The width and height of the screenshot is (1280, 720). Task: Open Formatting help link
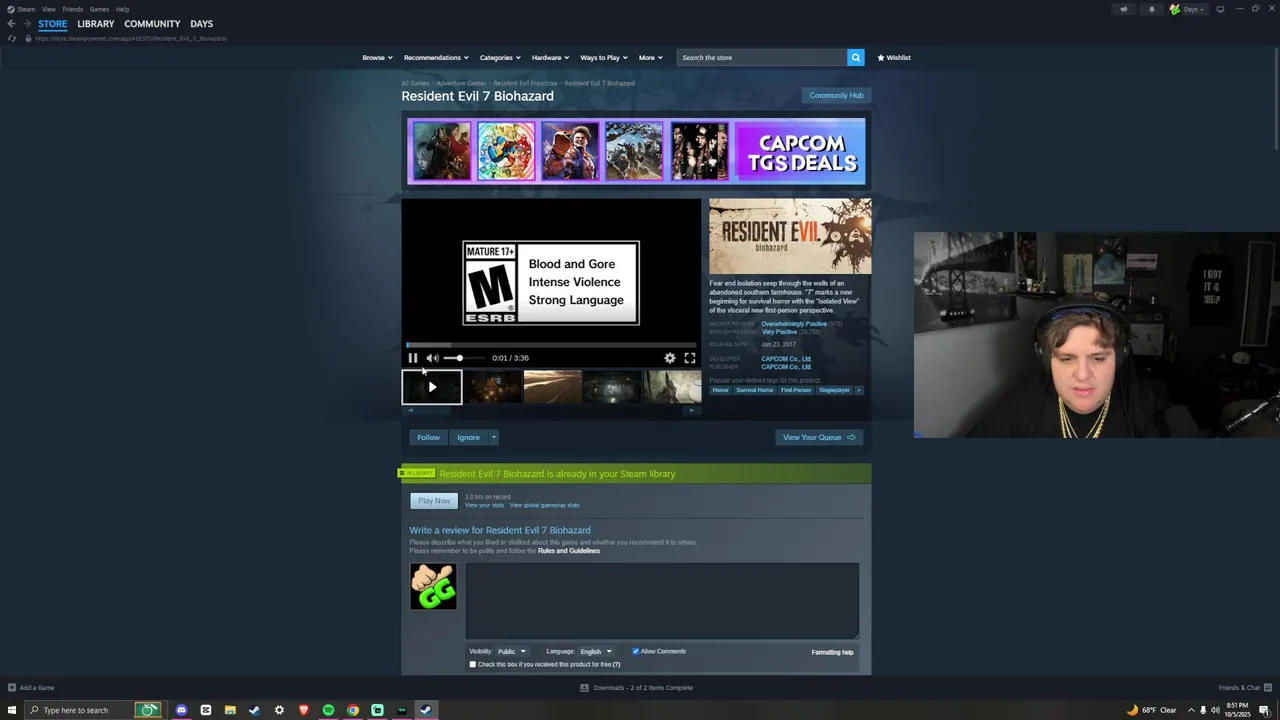832,652
